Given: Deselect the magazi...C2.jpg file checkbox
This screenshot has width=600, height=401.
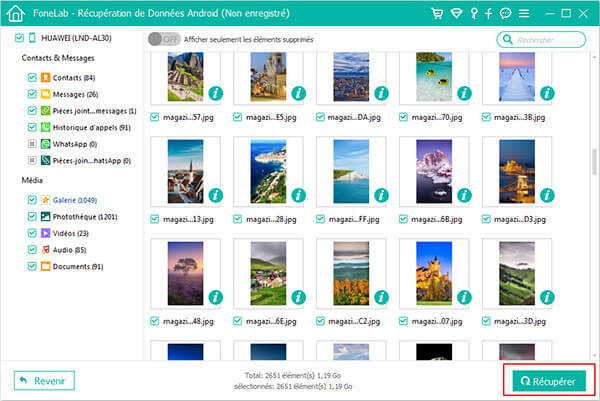Looking at the screenshot, I should (320, 321).
